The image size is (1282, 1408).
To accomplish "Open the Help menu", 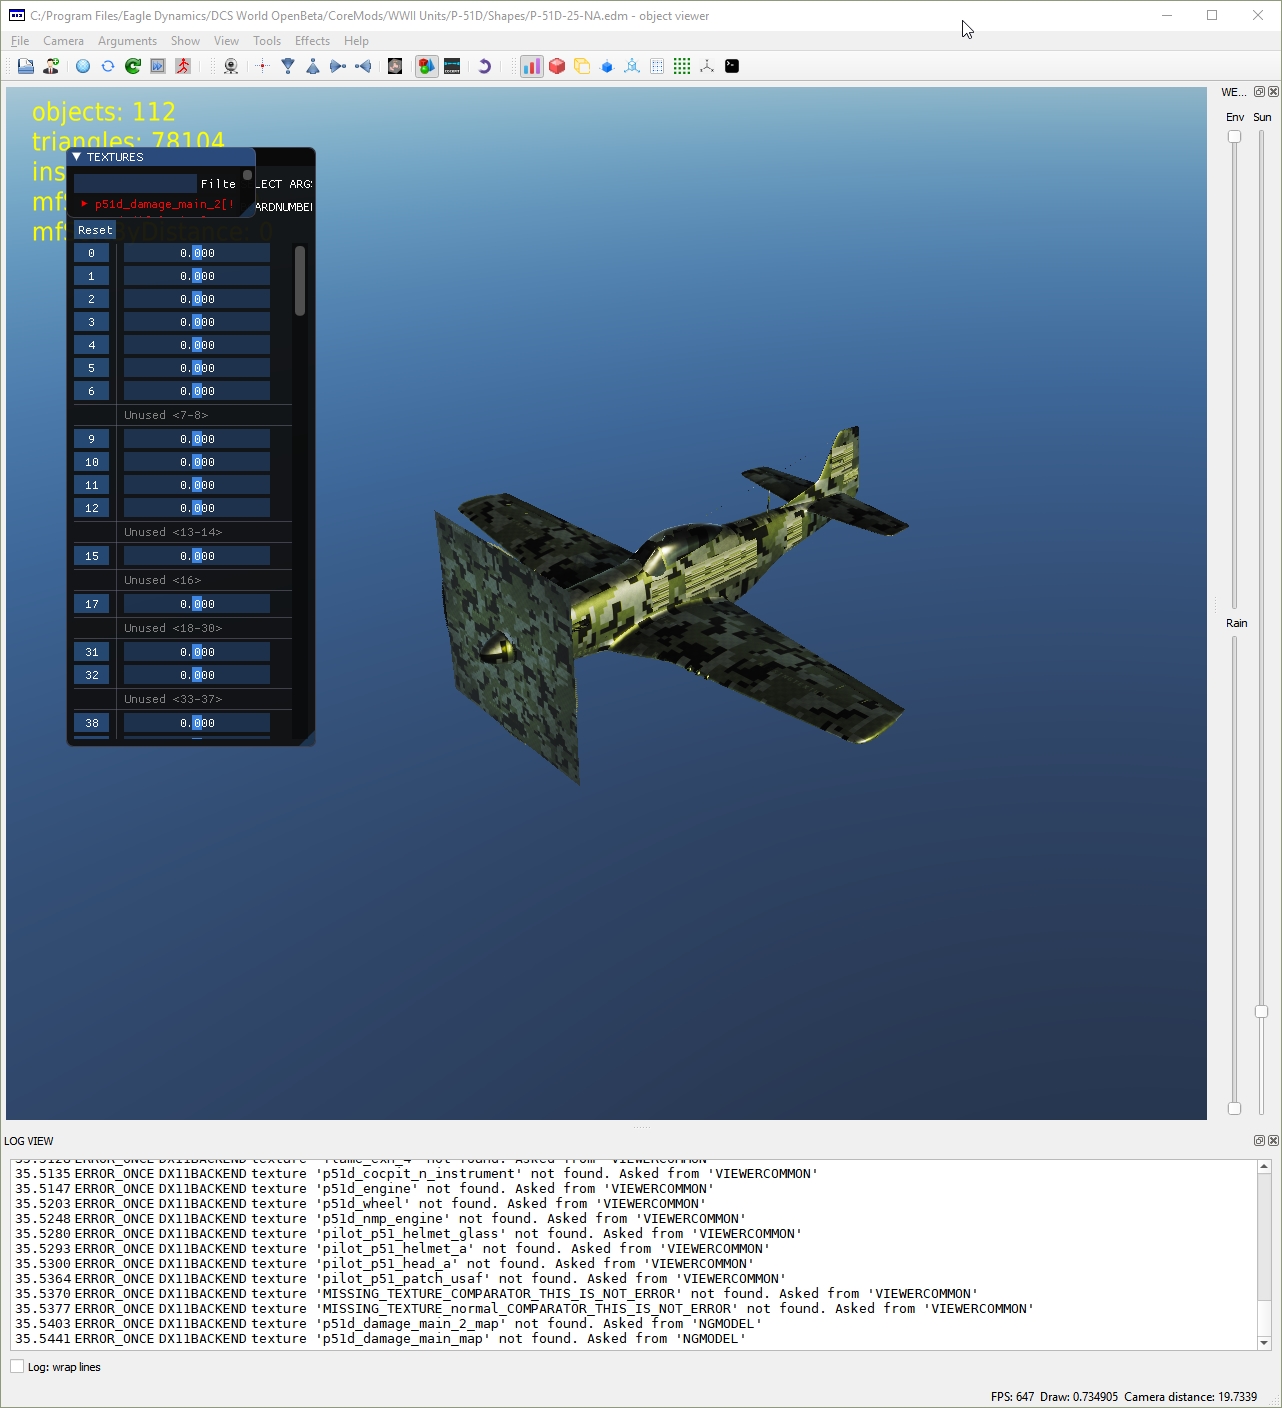I will tap(356, 41).
